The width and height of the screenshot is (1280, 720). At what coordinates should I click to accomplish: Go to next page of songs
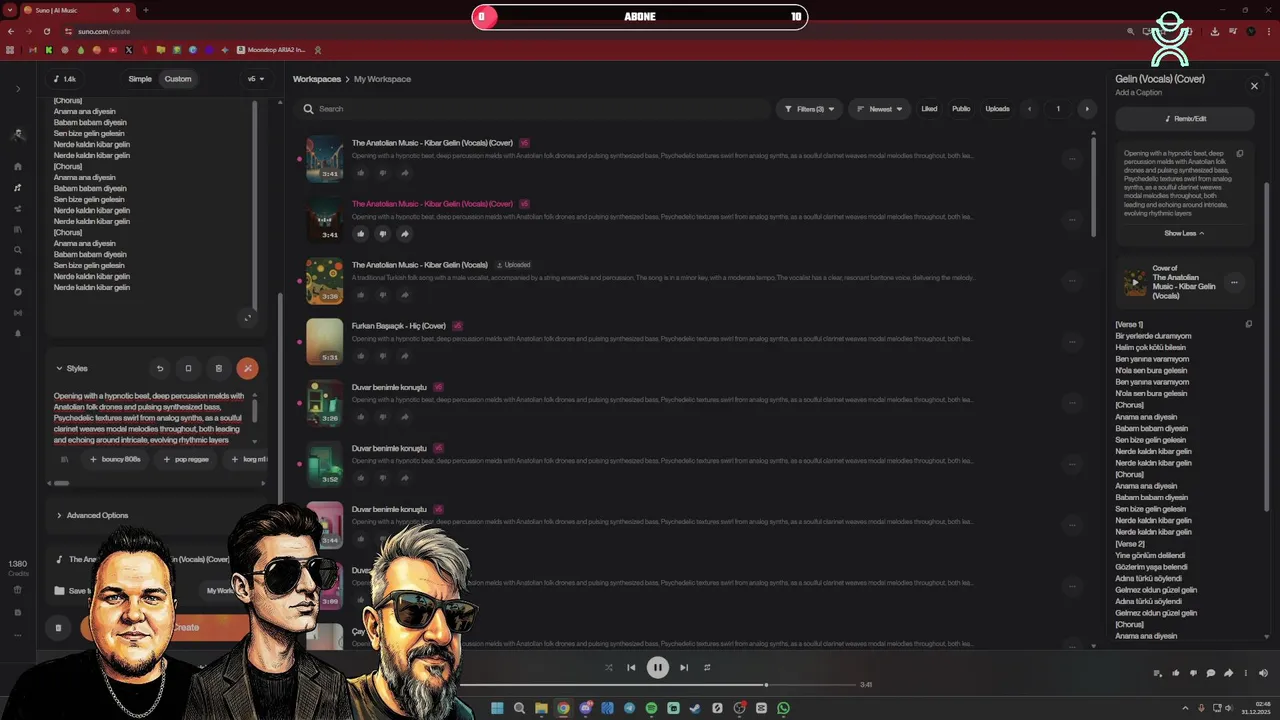1087,109
